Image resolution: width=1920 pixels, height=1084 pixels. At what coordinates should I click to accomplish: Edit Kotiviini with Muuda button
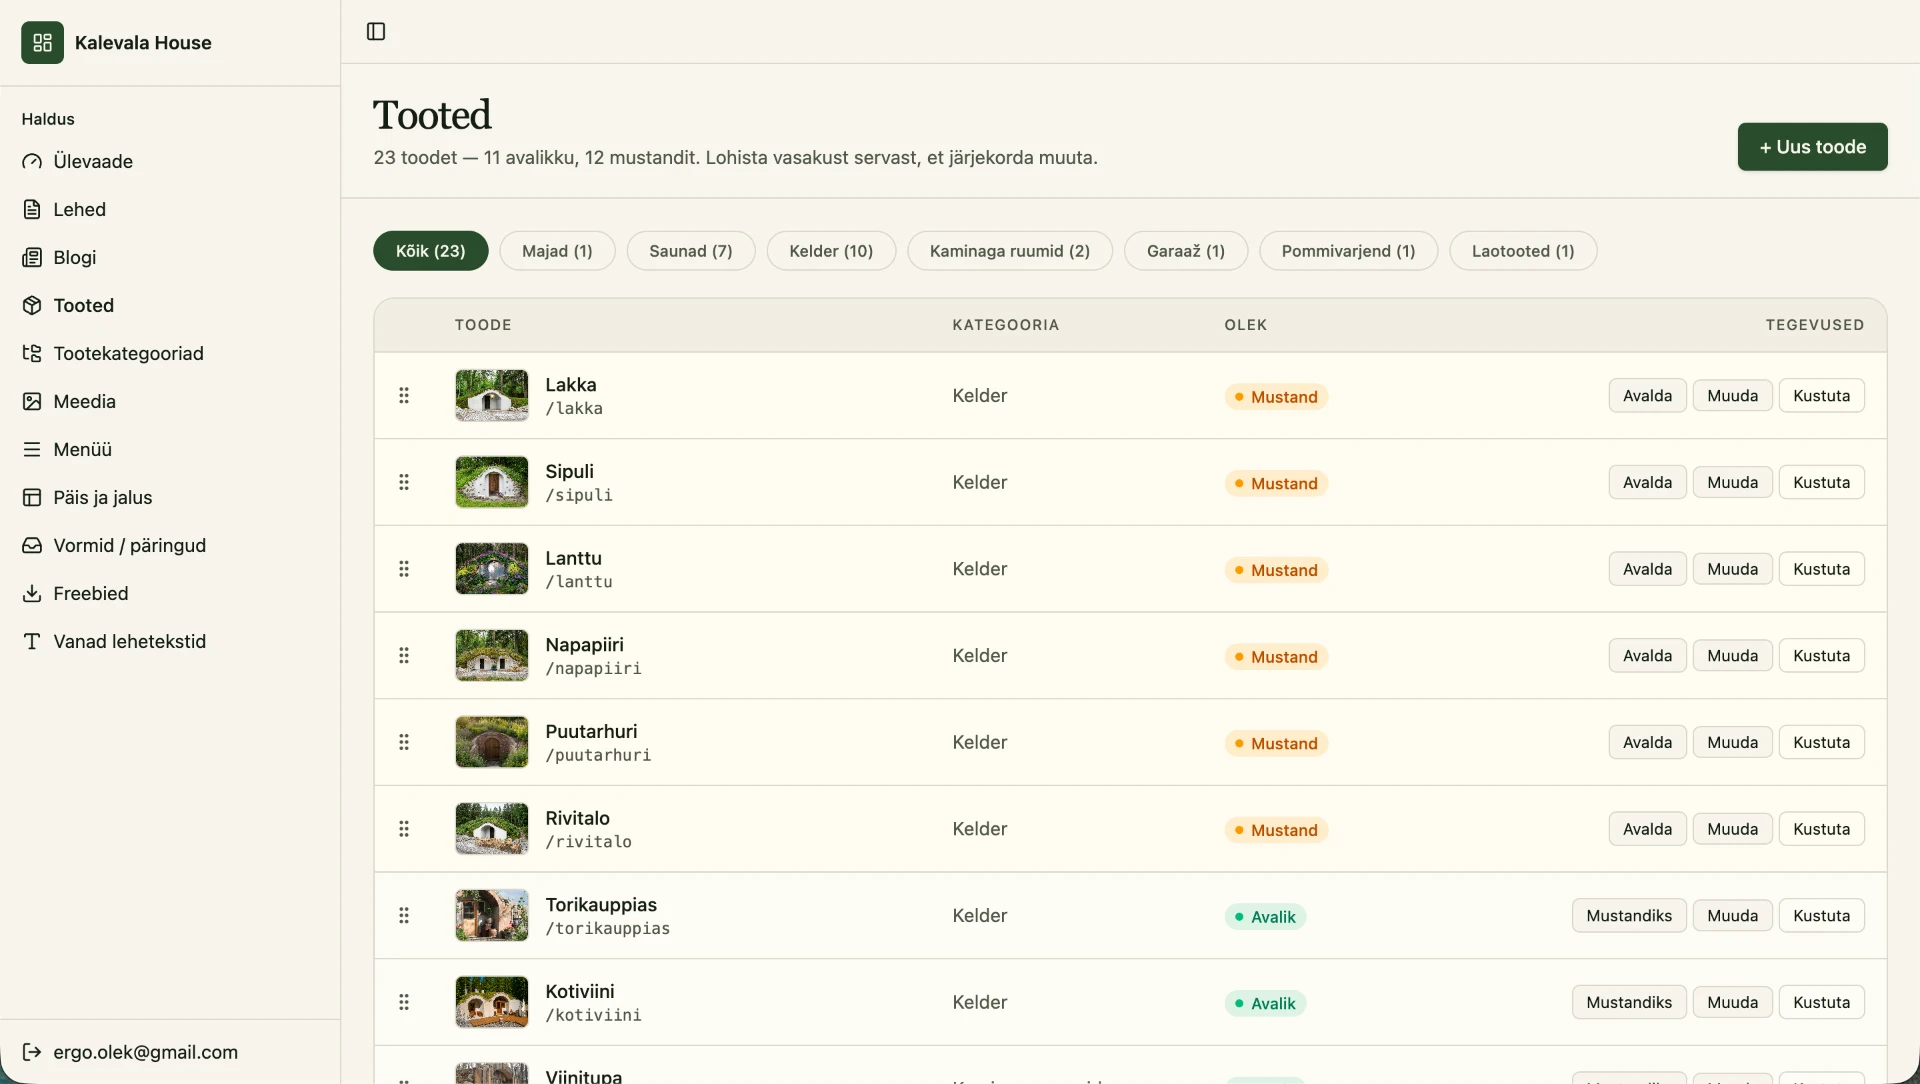click(x=1733, y=1003)
